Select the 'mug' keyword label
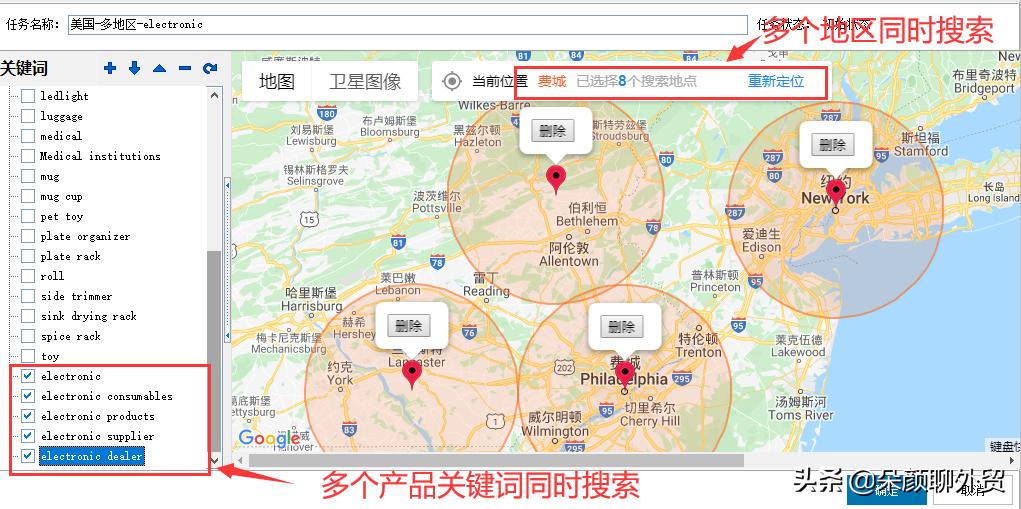 click(49, 176)
